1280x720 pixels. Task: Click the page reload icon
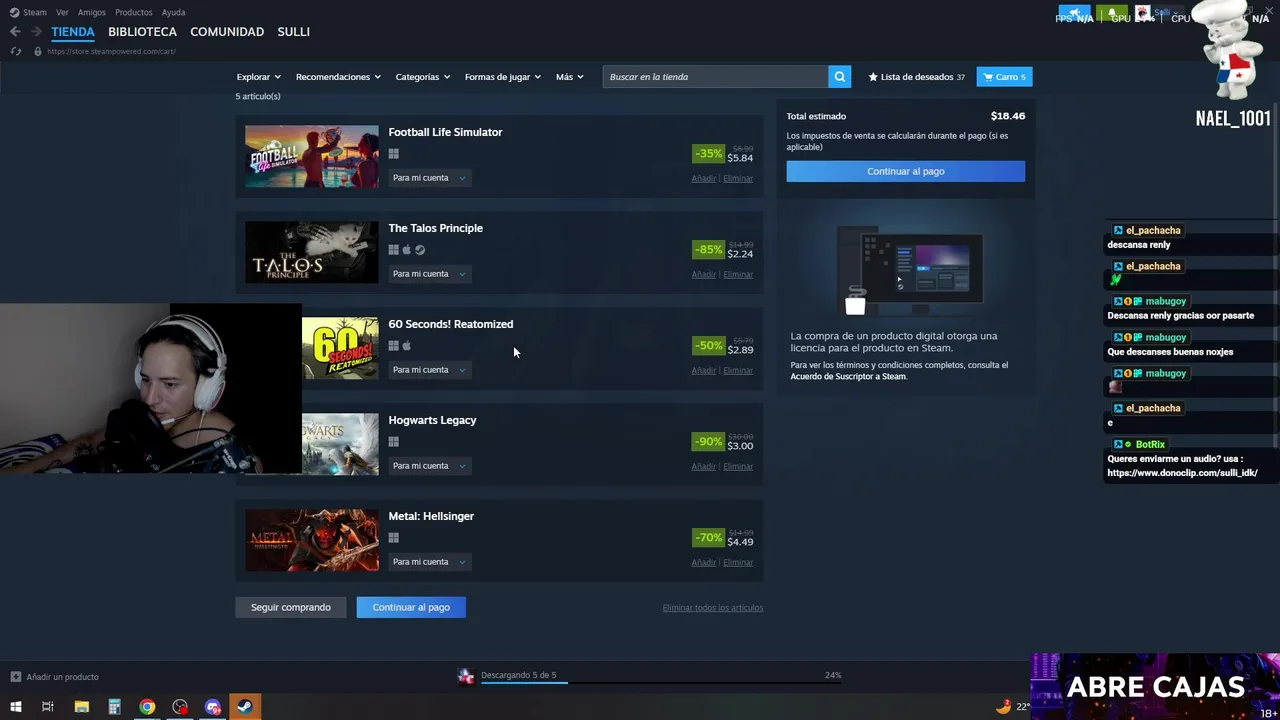16,51
